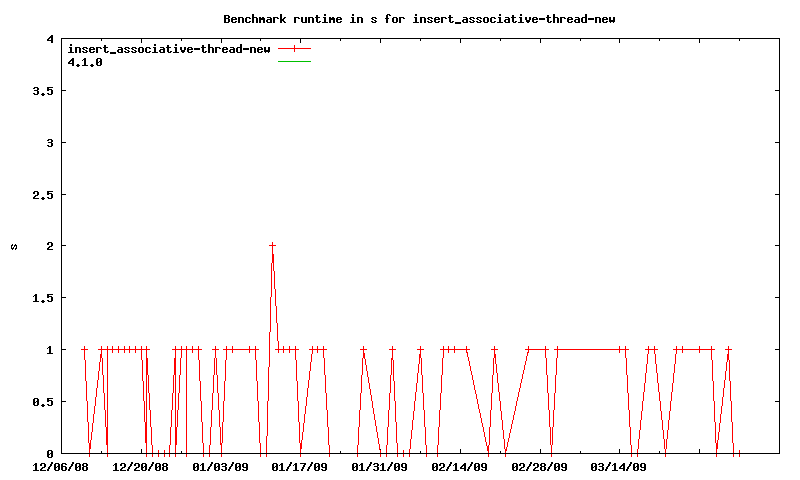Select the 02/14/09 date tick label
Image resolution: width=800 pixels, height=480 pixels.
pos(460,466)
